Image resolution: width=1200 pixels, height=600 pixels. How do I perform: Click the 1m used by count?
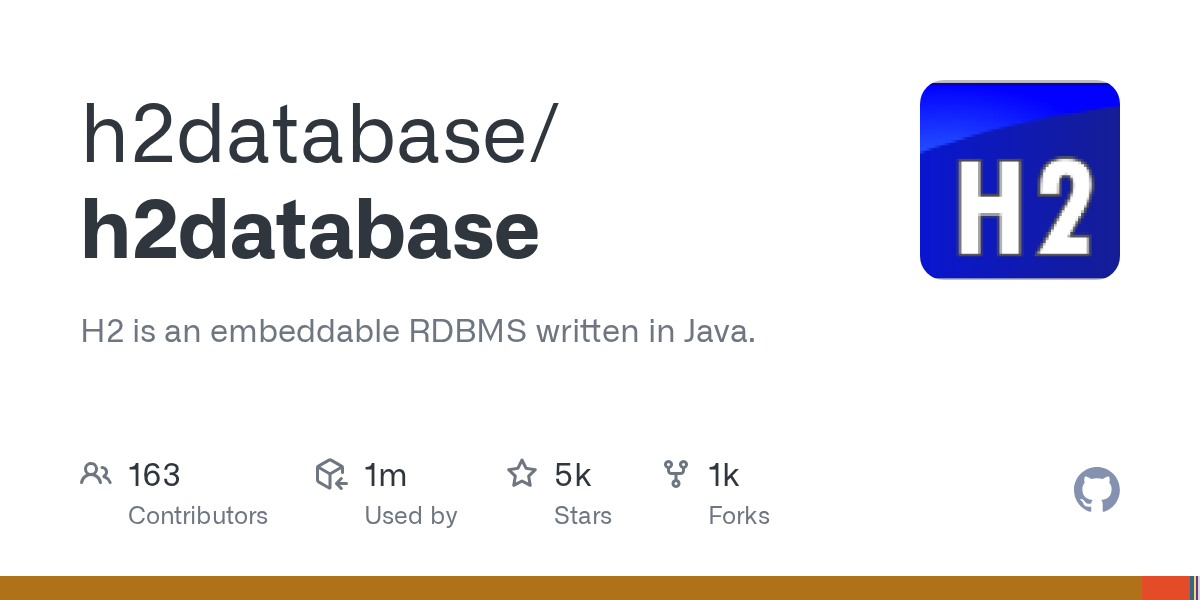click(x=385, y=475)
